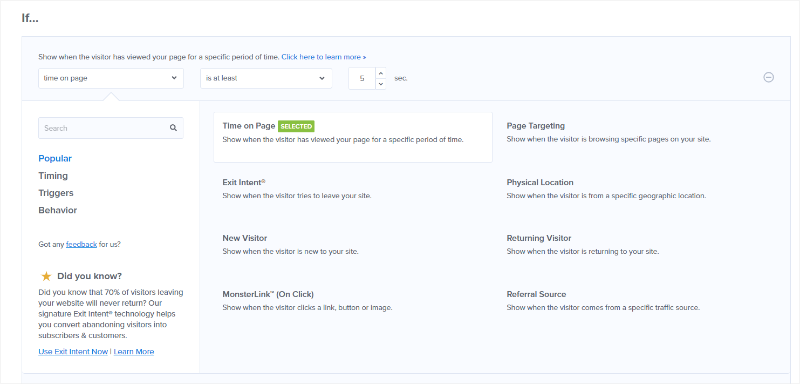This screenshot has height=384, width=800.
Task: Click the 'Did you know?' heading
Action: 89,276
